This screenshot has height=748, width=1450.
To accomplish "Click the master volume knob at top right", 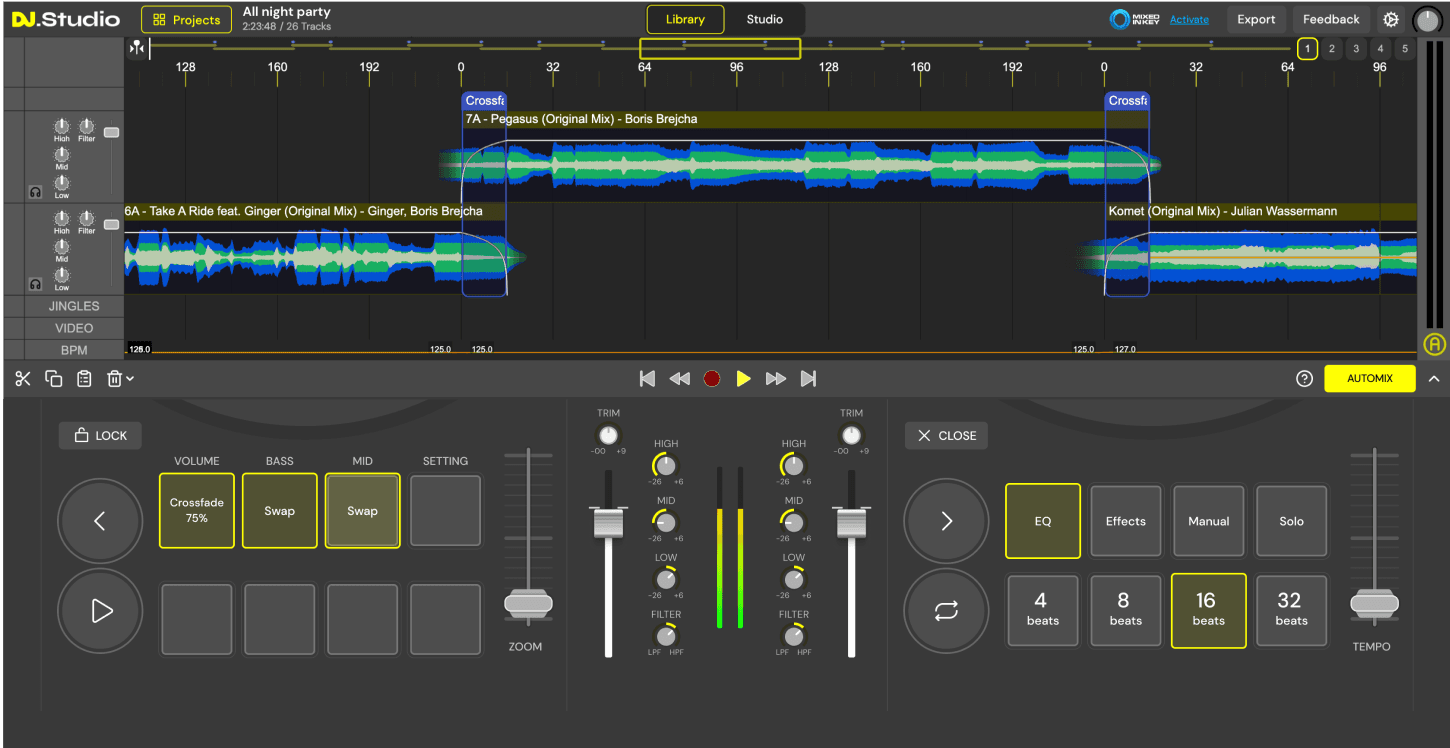I will click(1427, 19).
